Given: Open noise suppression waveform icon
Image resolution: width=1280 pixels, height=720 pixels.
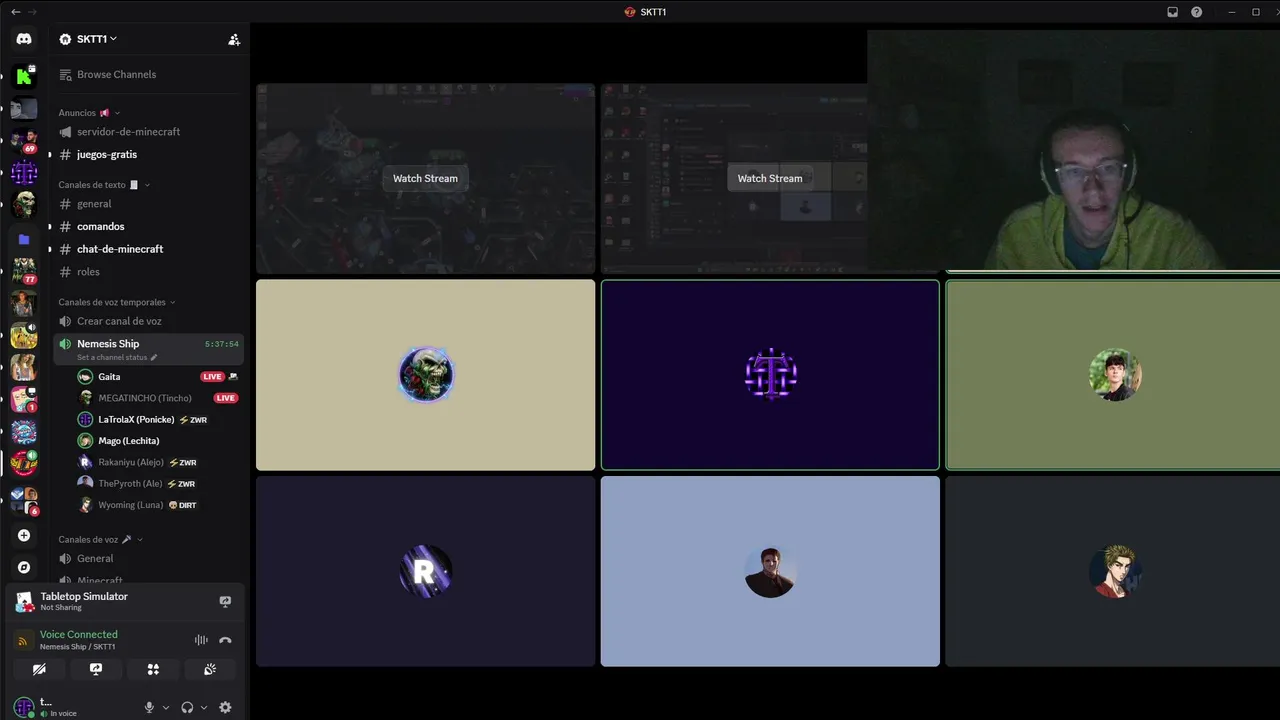Looking at the screenshot, I should coord(201,640).
